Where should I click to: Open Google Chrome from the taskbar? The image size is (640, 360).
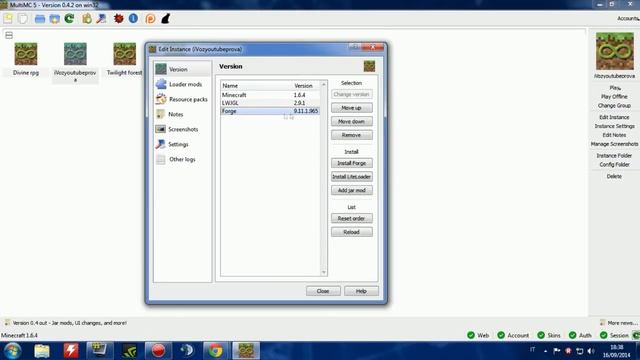coord(216,351)
